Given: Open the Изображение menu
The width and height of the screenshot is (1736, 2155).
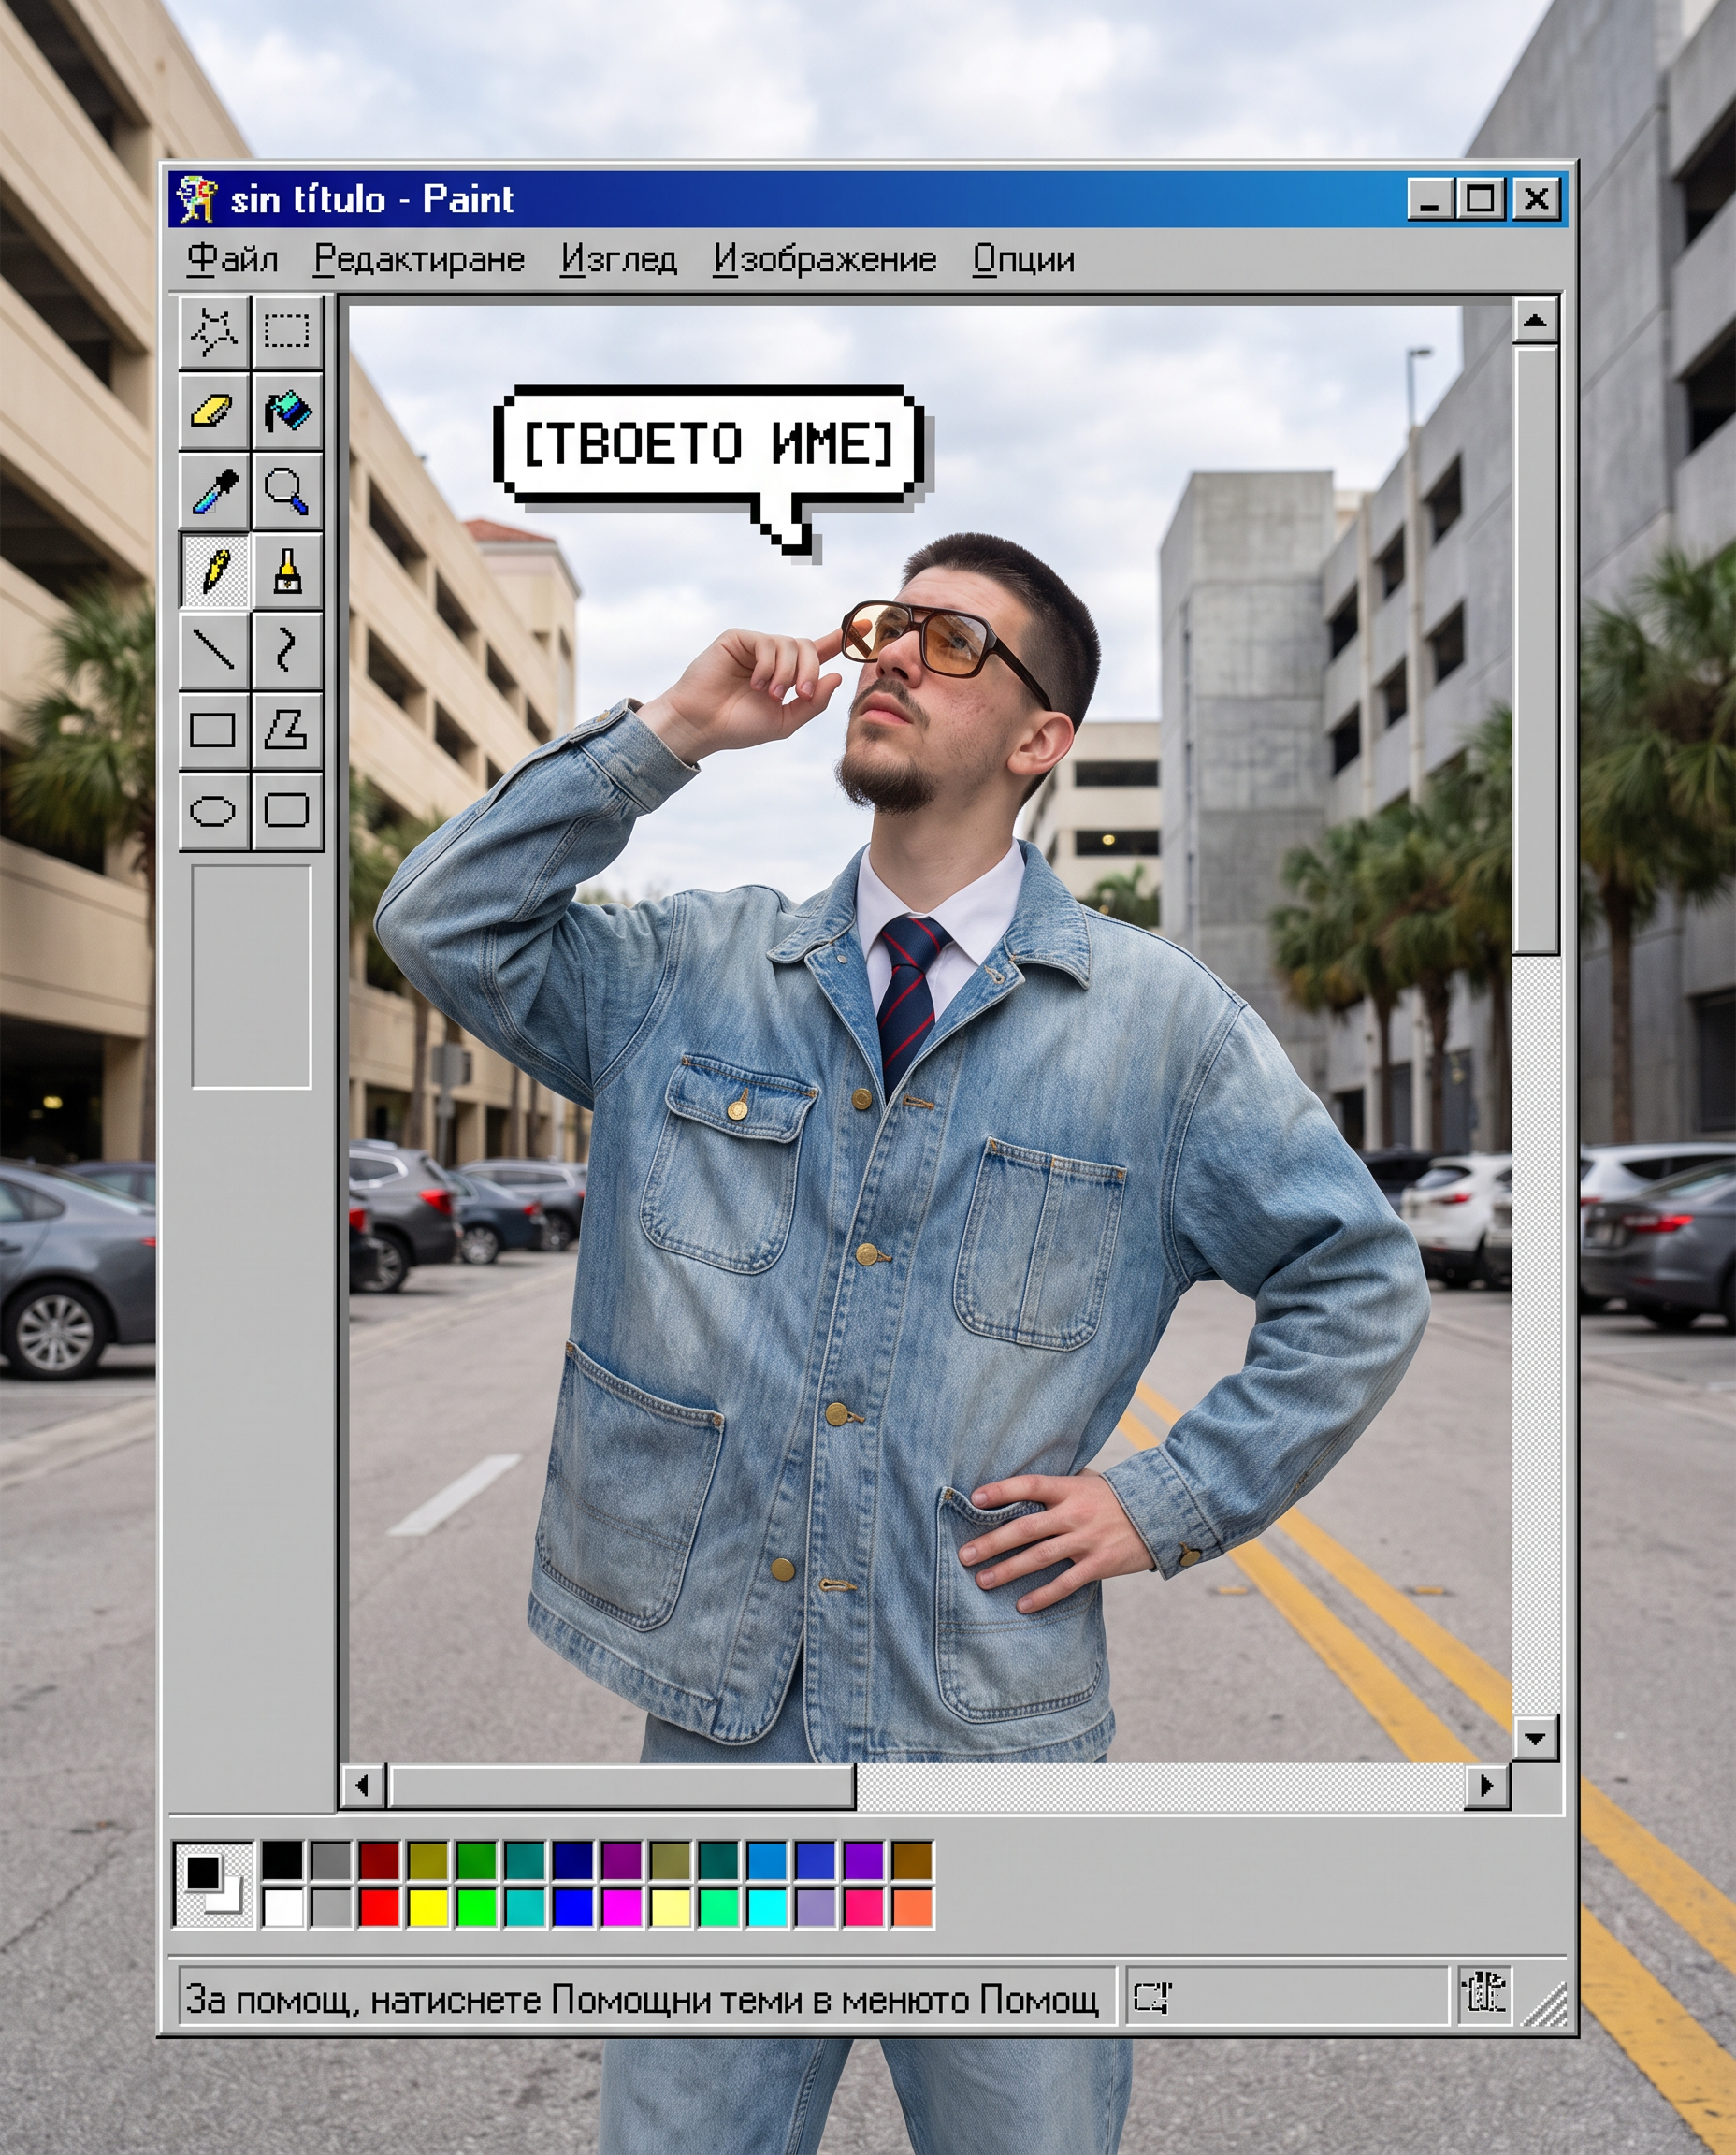Looking at the screenshot, I should pyautogui.click(x=825, y=259).
